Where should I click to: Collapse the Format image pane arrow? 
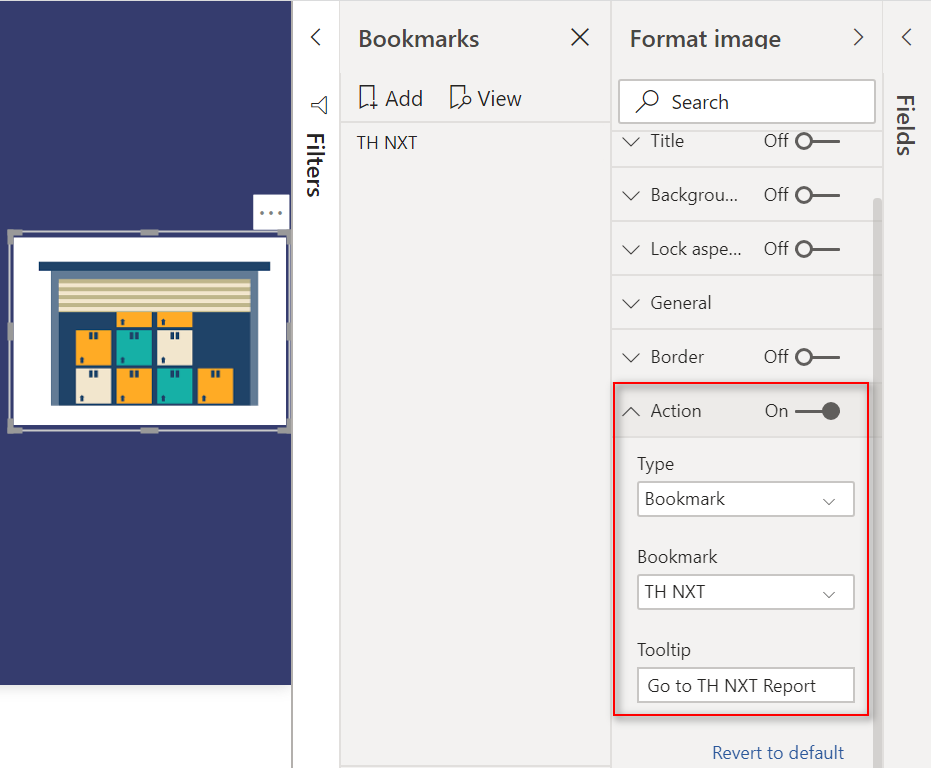(857, 38)
